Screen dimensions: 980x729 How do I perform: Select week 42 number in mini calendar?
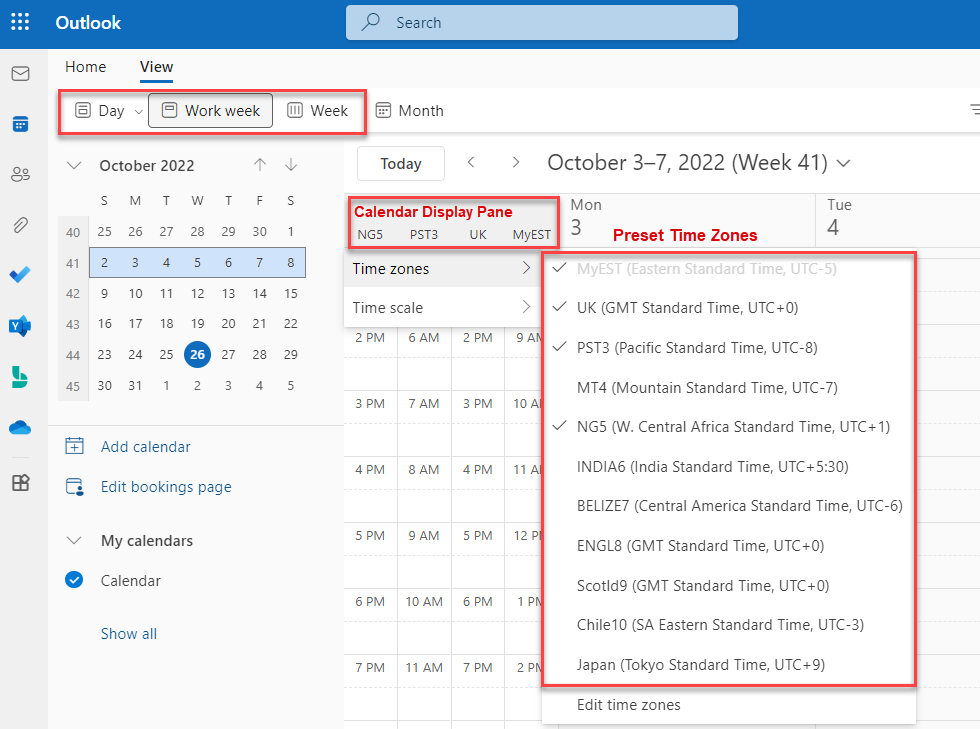(72, 294)
